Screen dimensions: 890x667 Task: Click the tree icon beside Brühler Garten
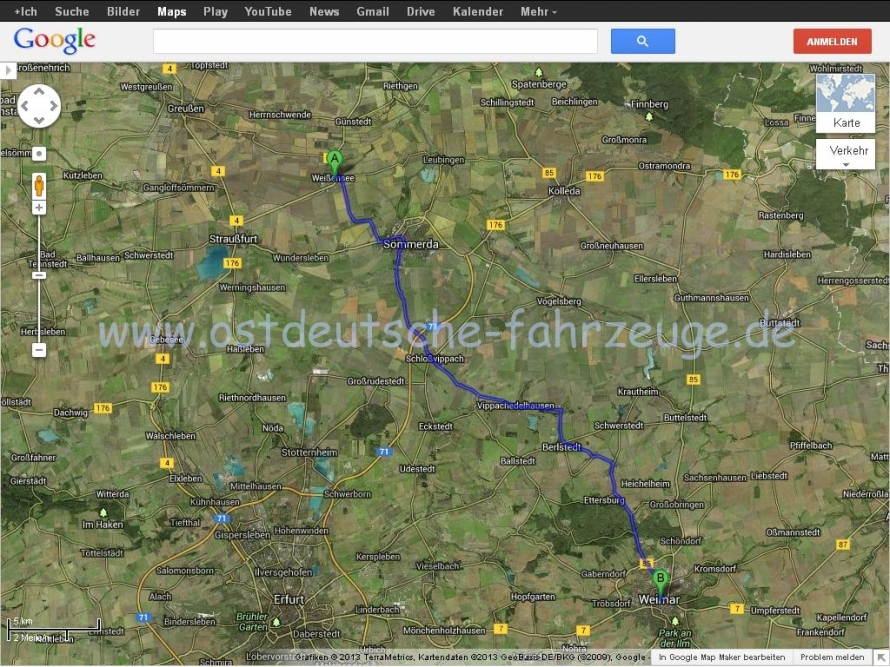[x=276, y=622]
